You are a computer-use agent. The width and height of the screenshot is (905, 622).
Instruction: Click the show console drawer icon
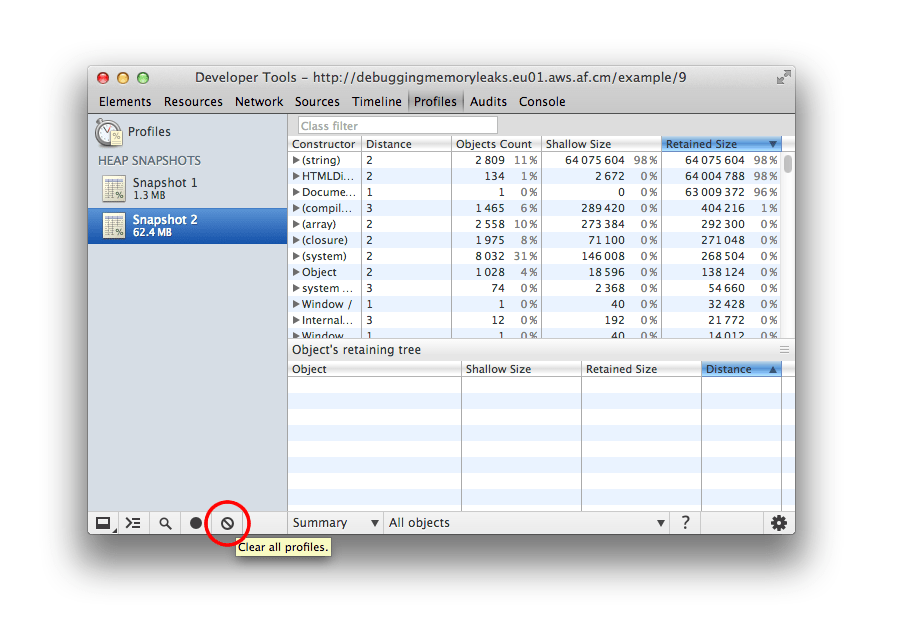(x=133, y=522)
